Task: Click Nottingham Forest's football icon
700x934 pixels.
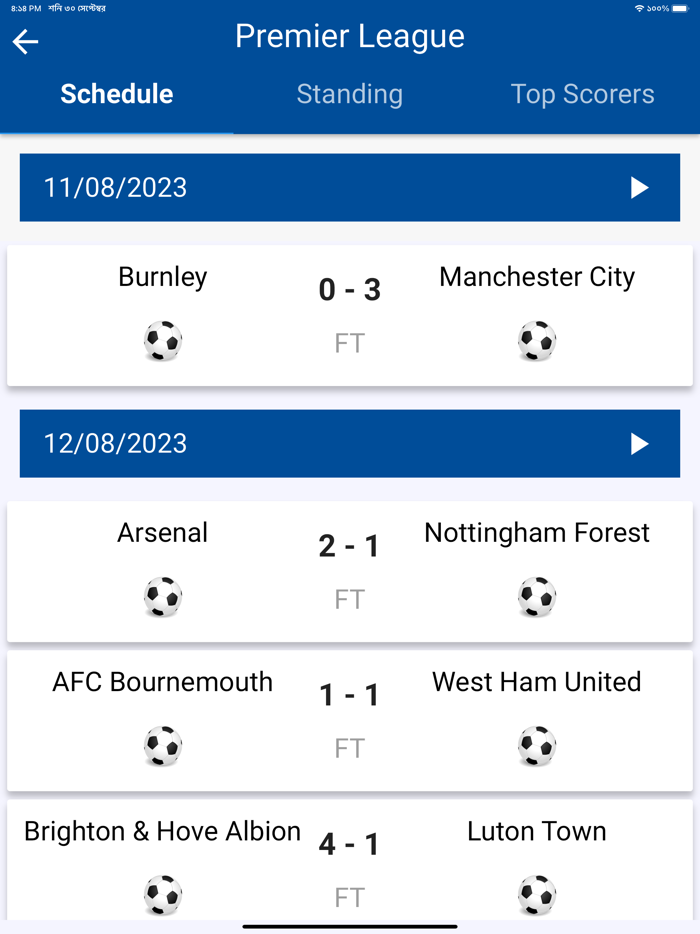Action: pyautogui.click(x=537, y=596)
